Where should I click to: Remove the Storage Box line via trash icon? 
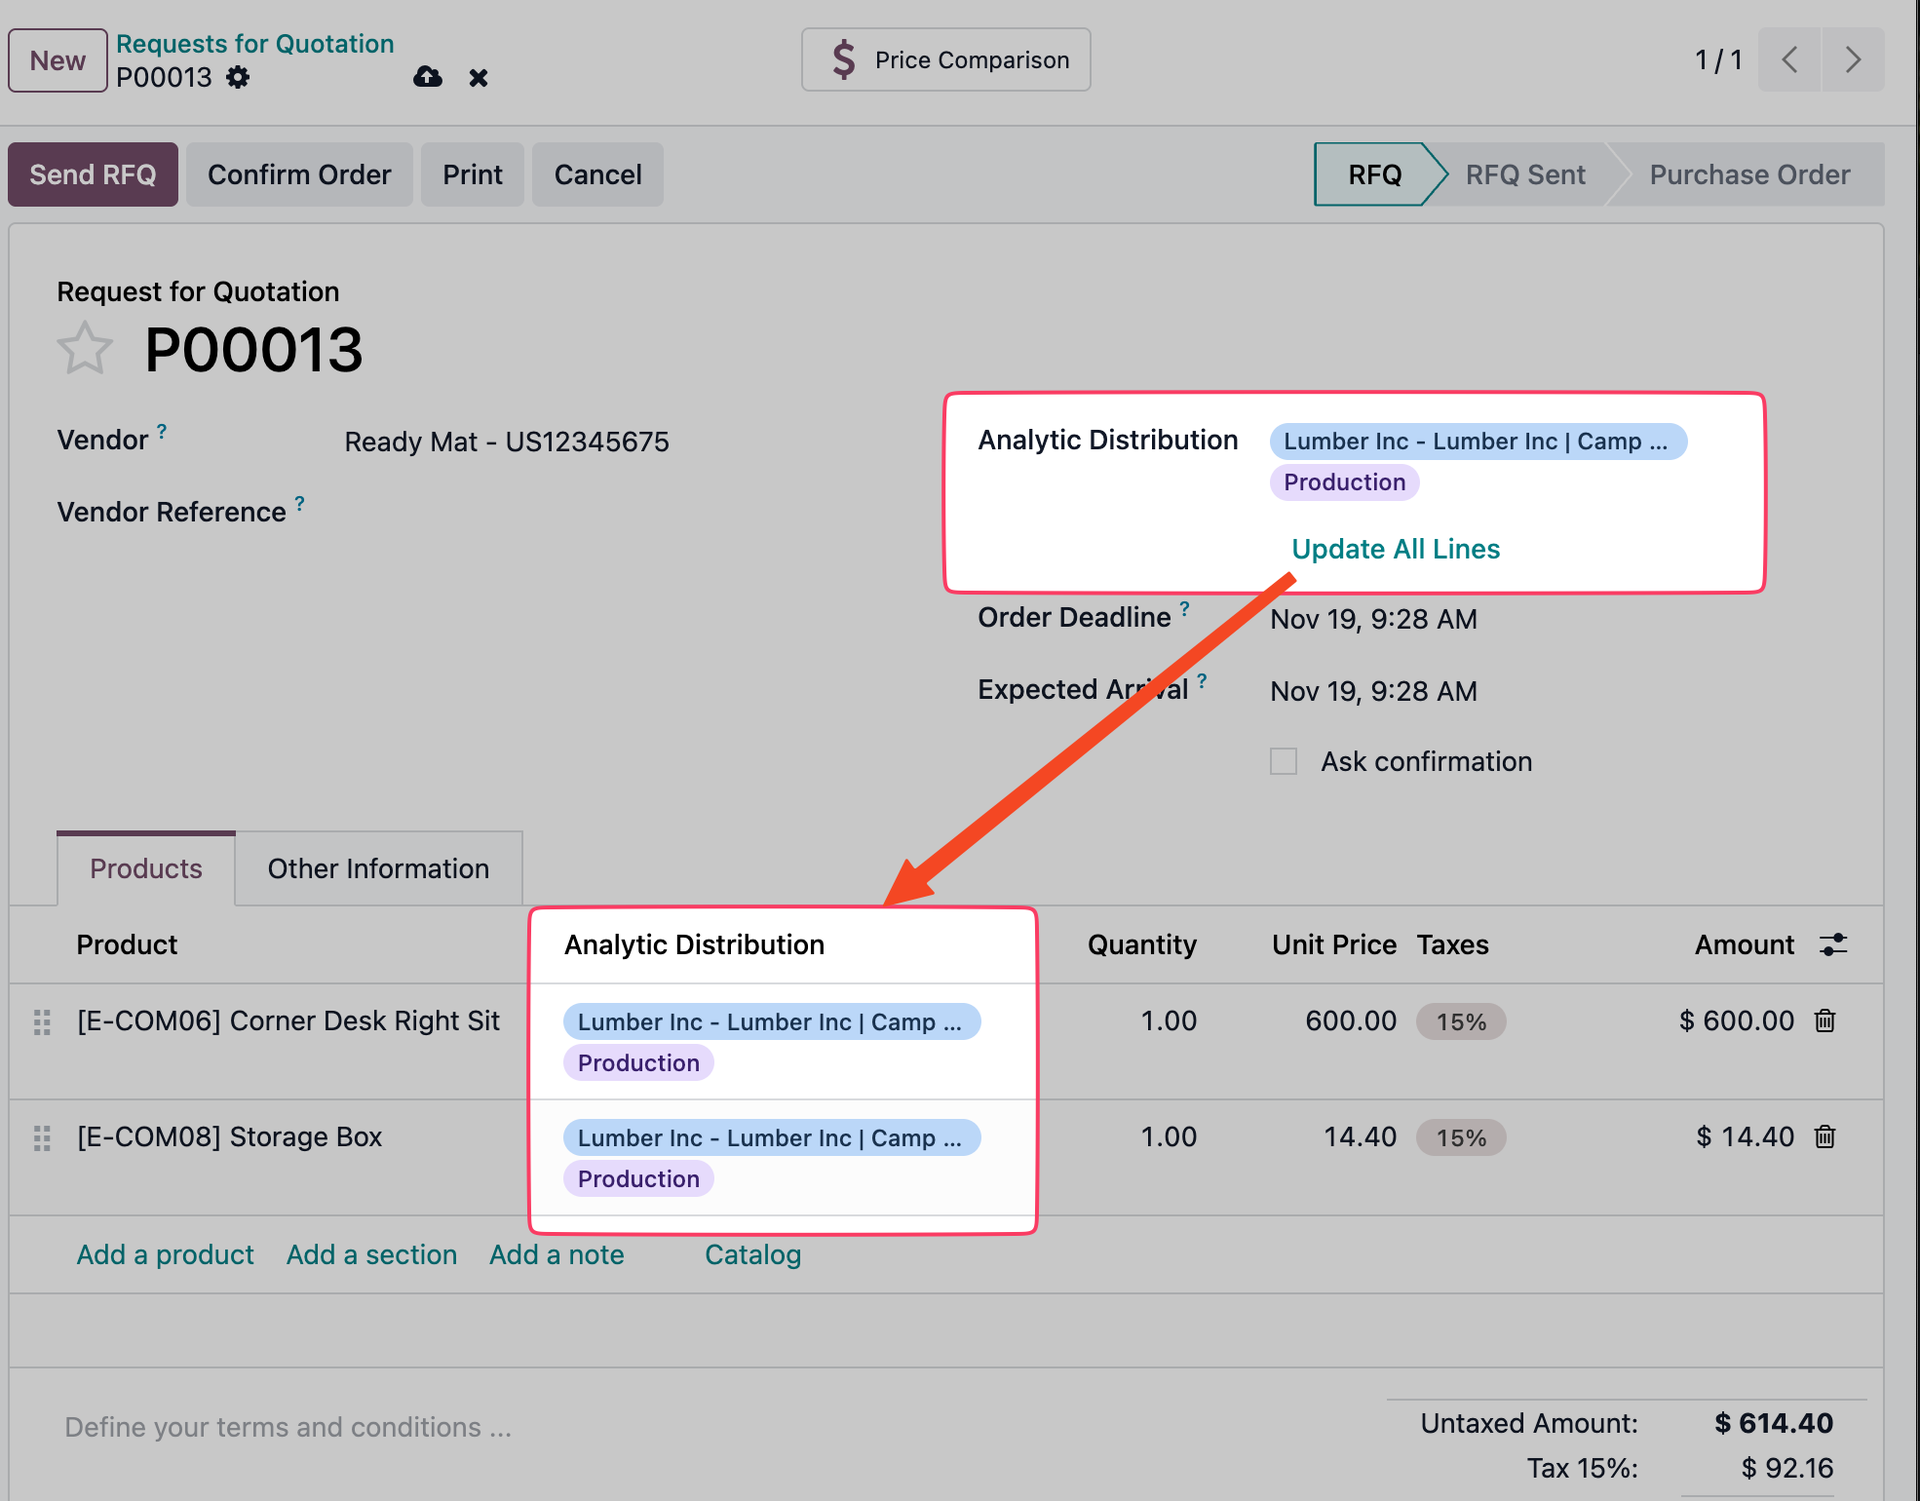(x=1825, y=1137)
